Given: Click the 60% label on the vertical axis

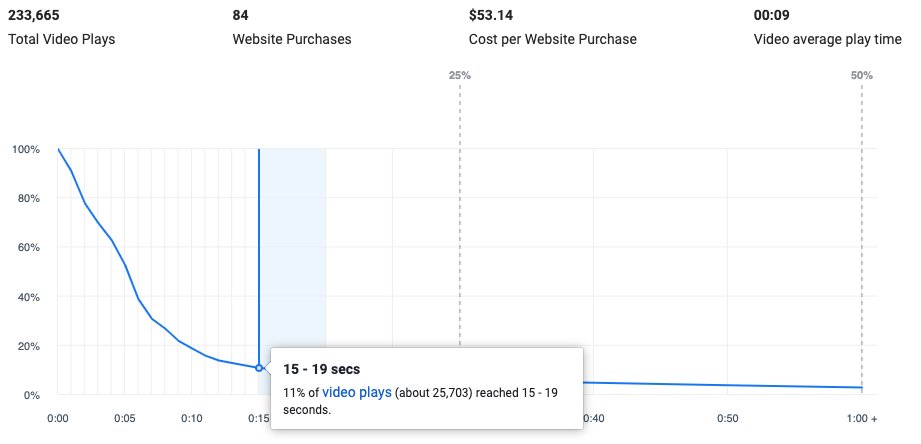Looking at the screenshot, I should pos(27,248).
